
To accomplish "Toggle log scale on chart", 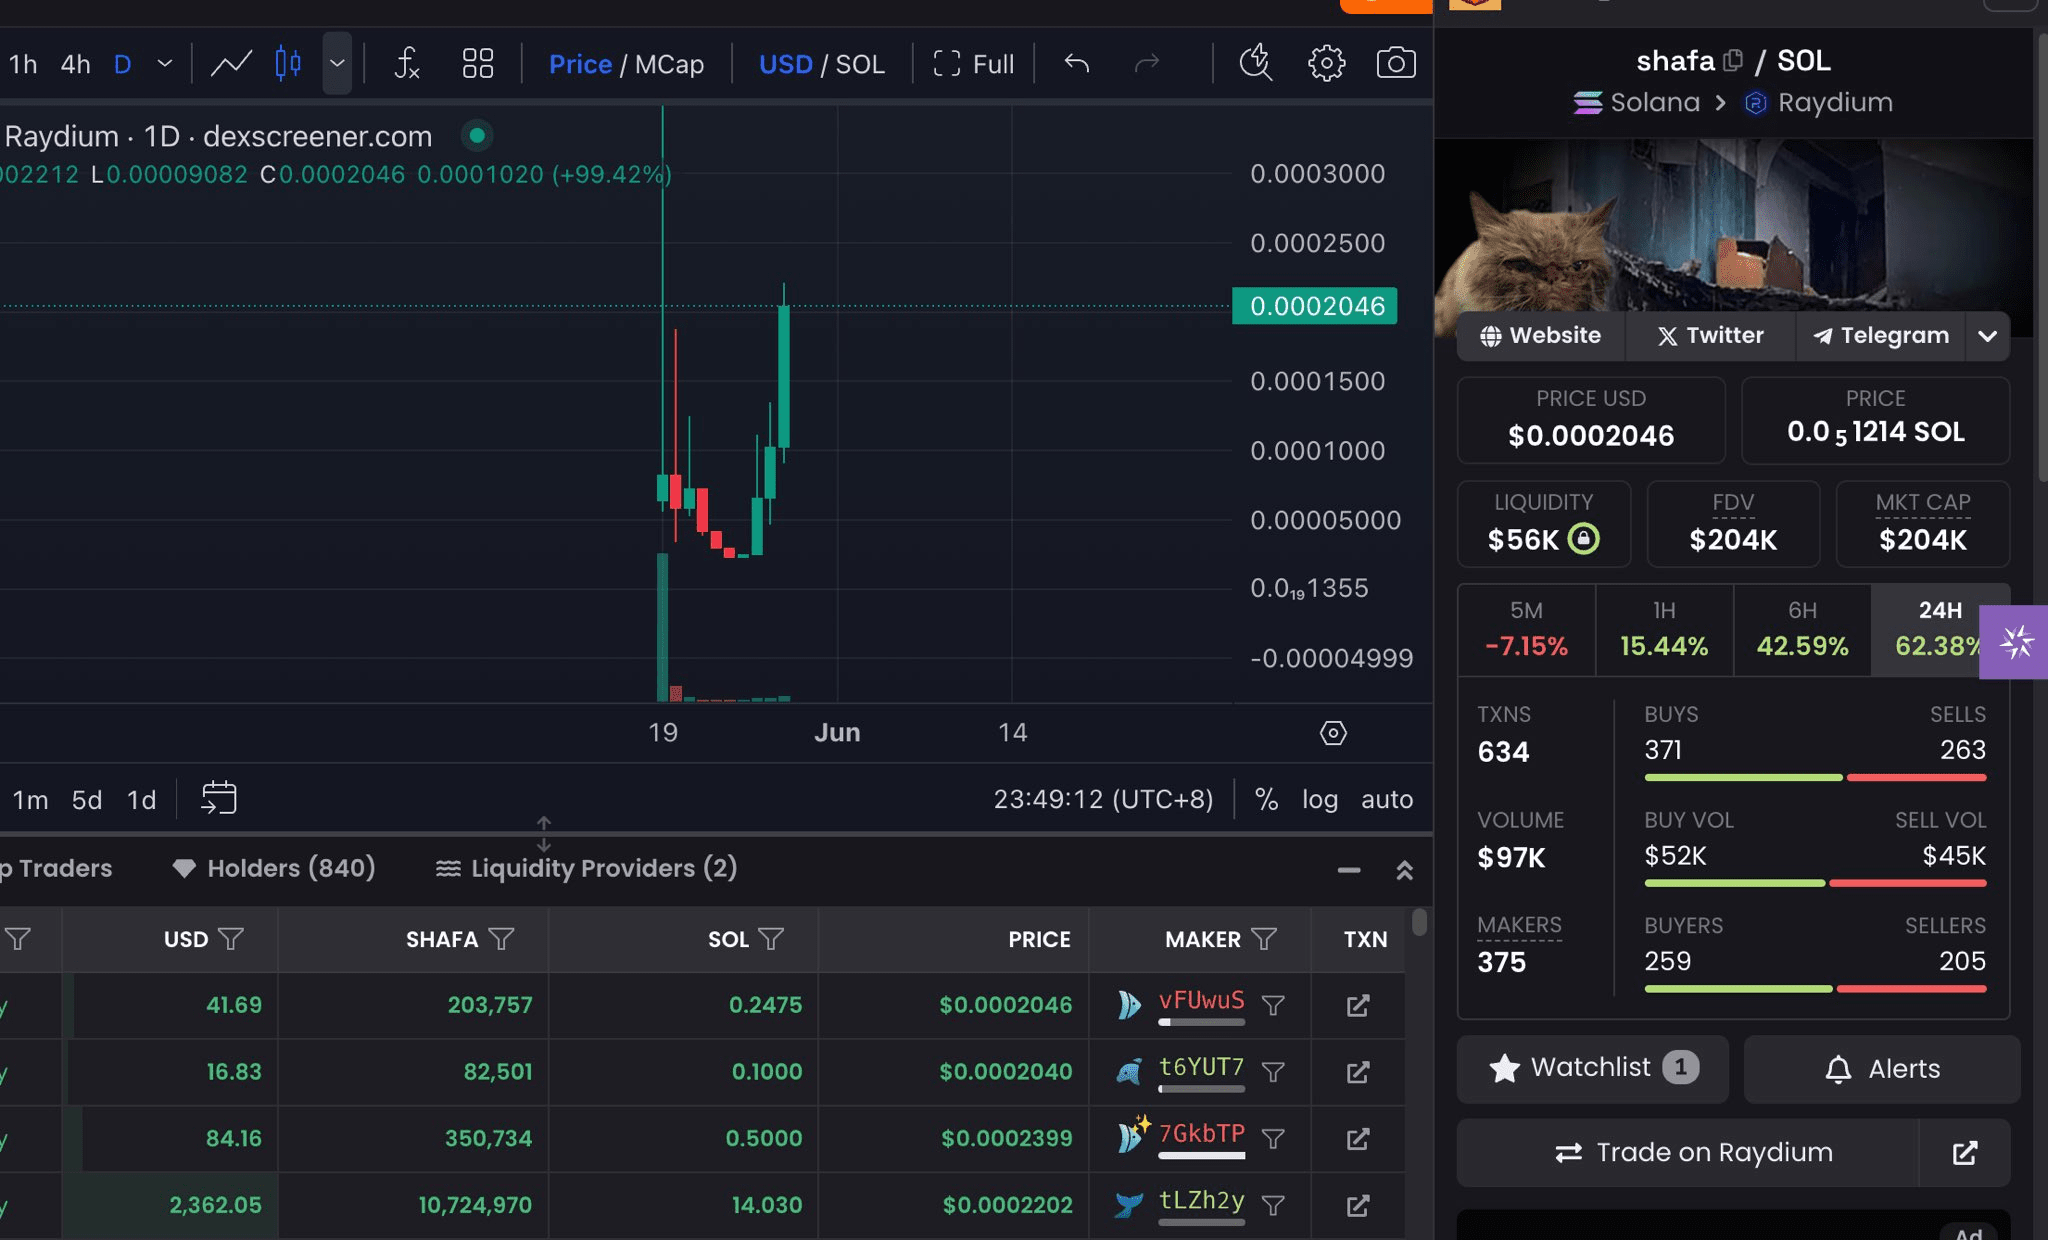I will pos(1319,799).
